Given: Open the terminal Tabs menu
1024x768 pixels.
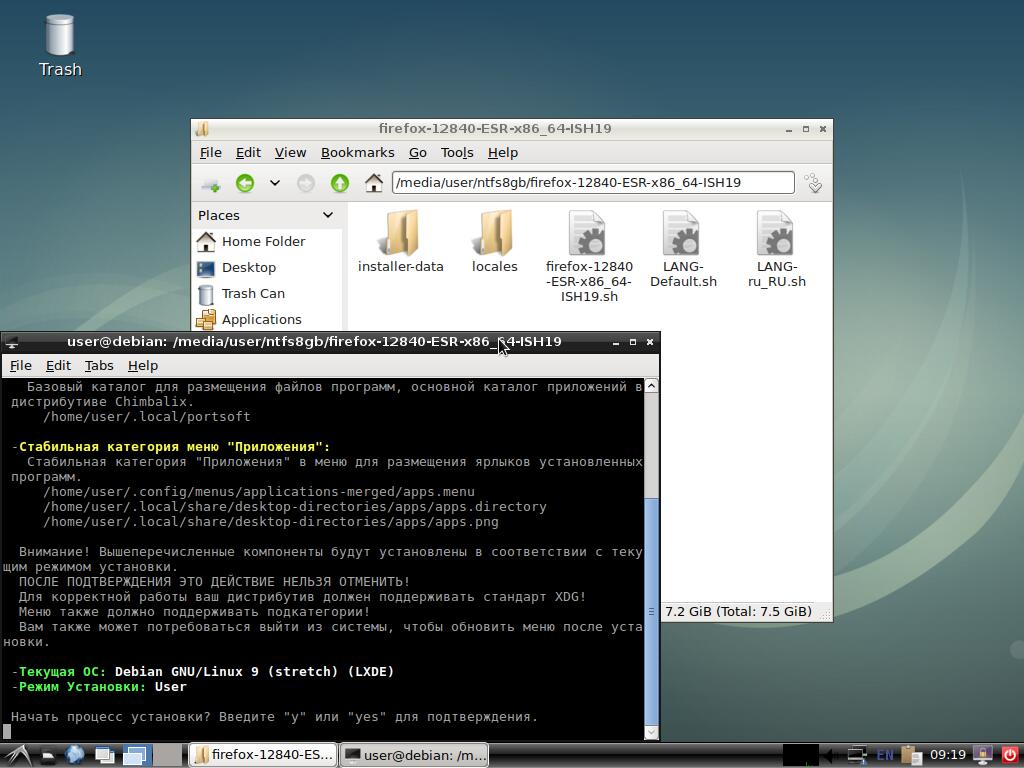Looking at the screenshot, I should [98, 365].
